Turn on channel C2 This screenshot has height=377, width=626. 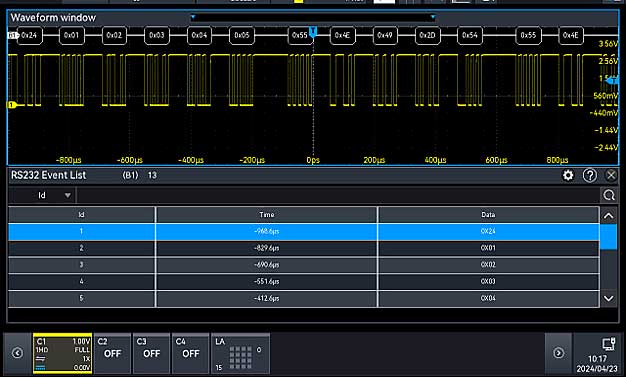click(112, 353)
